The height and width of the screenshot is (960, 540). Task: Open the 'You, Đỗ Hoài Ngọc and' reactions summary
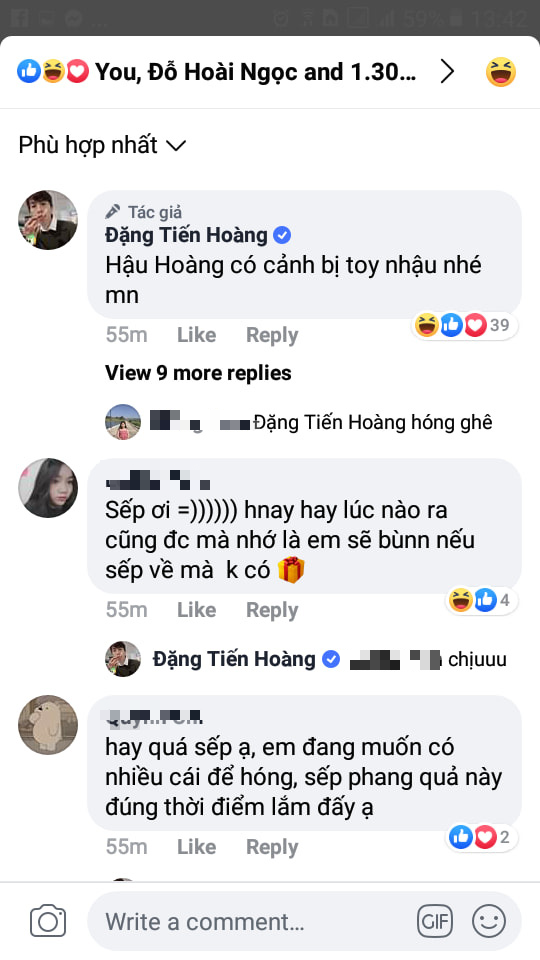point(217,72)
